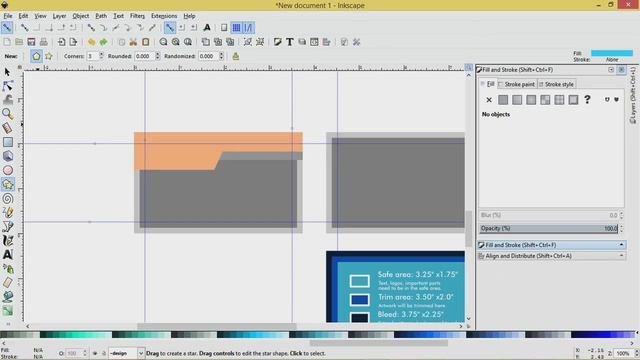Toggle snap to grids button

(236, 28)
